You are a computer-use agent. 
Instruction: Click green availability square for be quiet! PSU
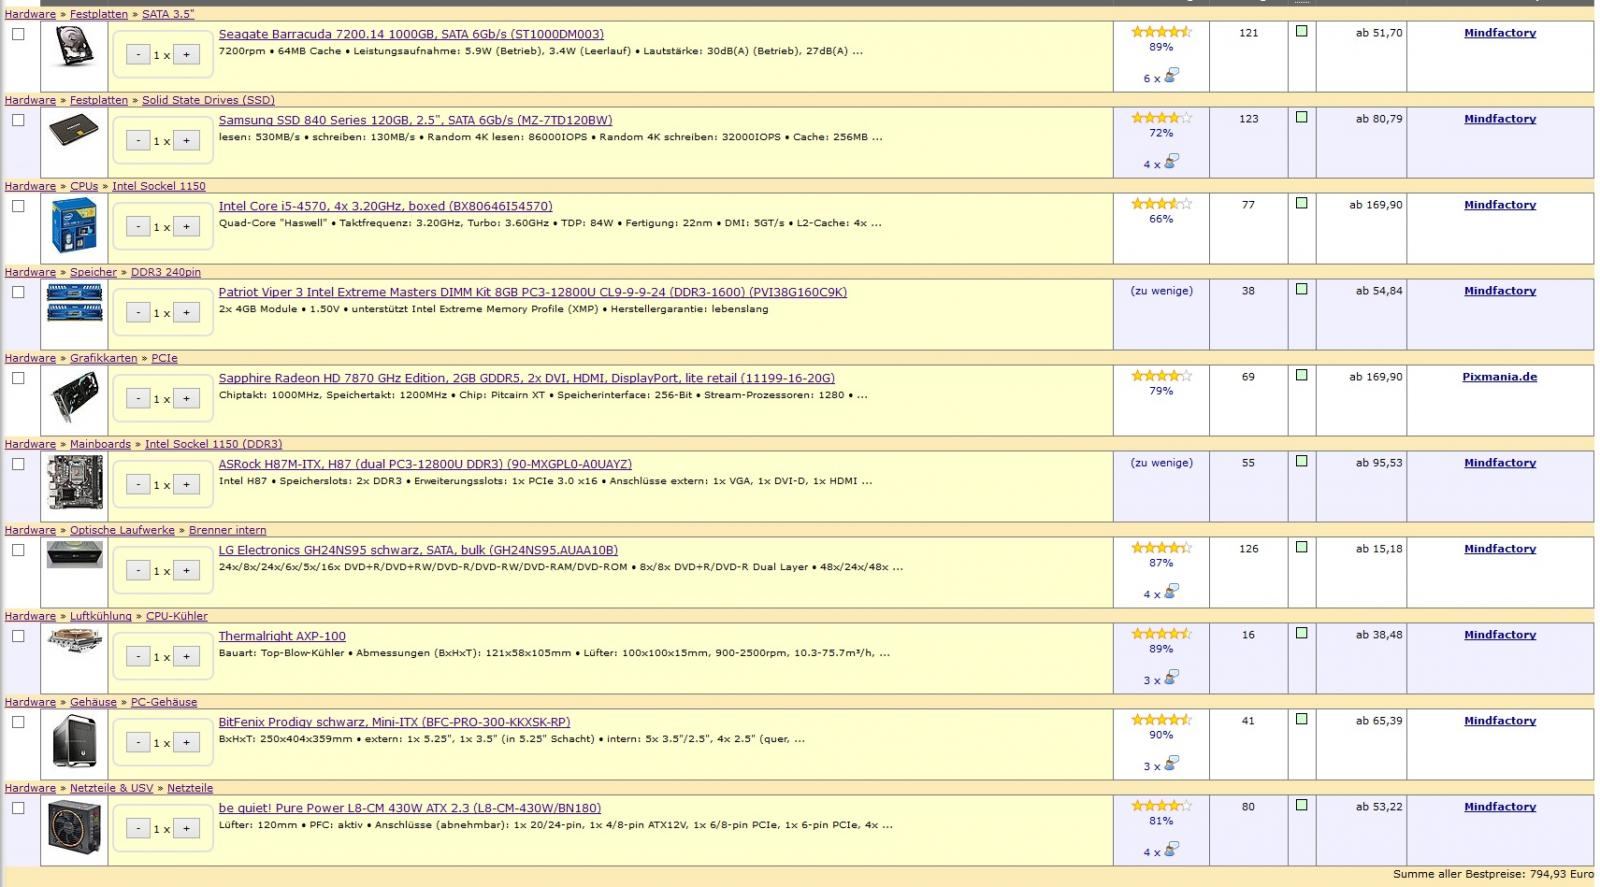(x=1301, y=805)
